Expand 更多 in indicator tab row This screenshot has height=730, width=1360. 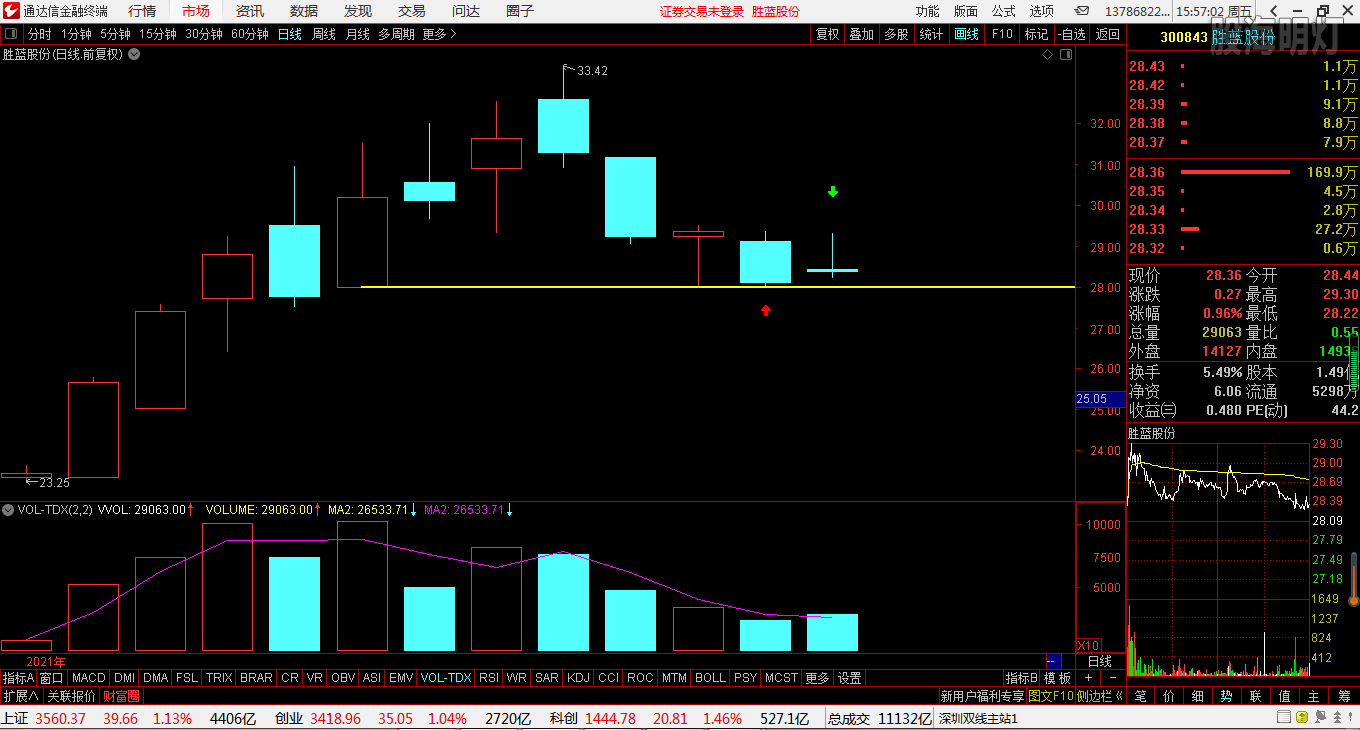pos(817,678)
